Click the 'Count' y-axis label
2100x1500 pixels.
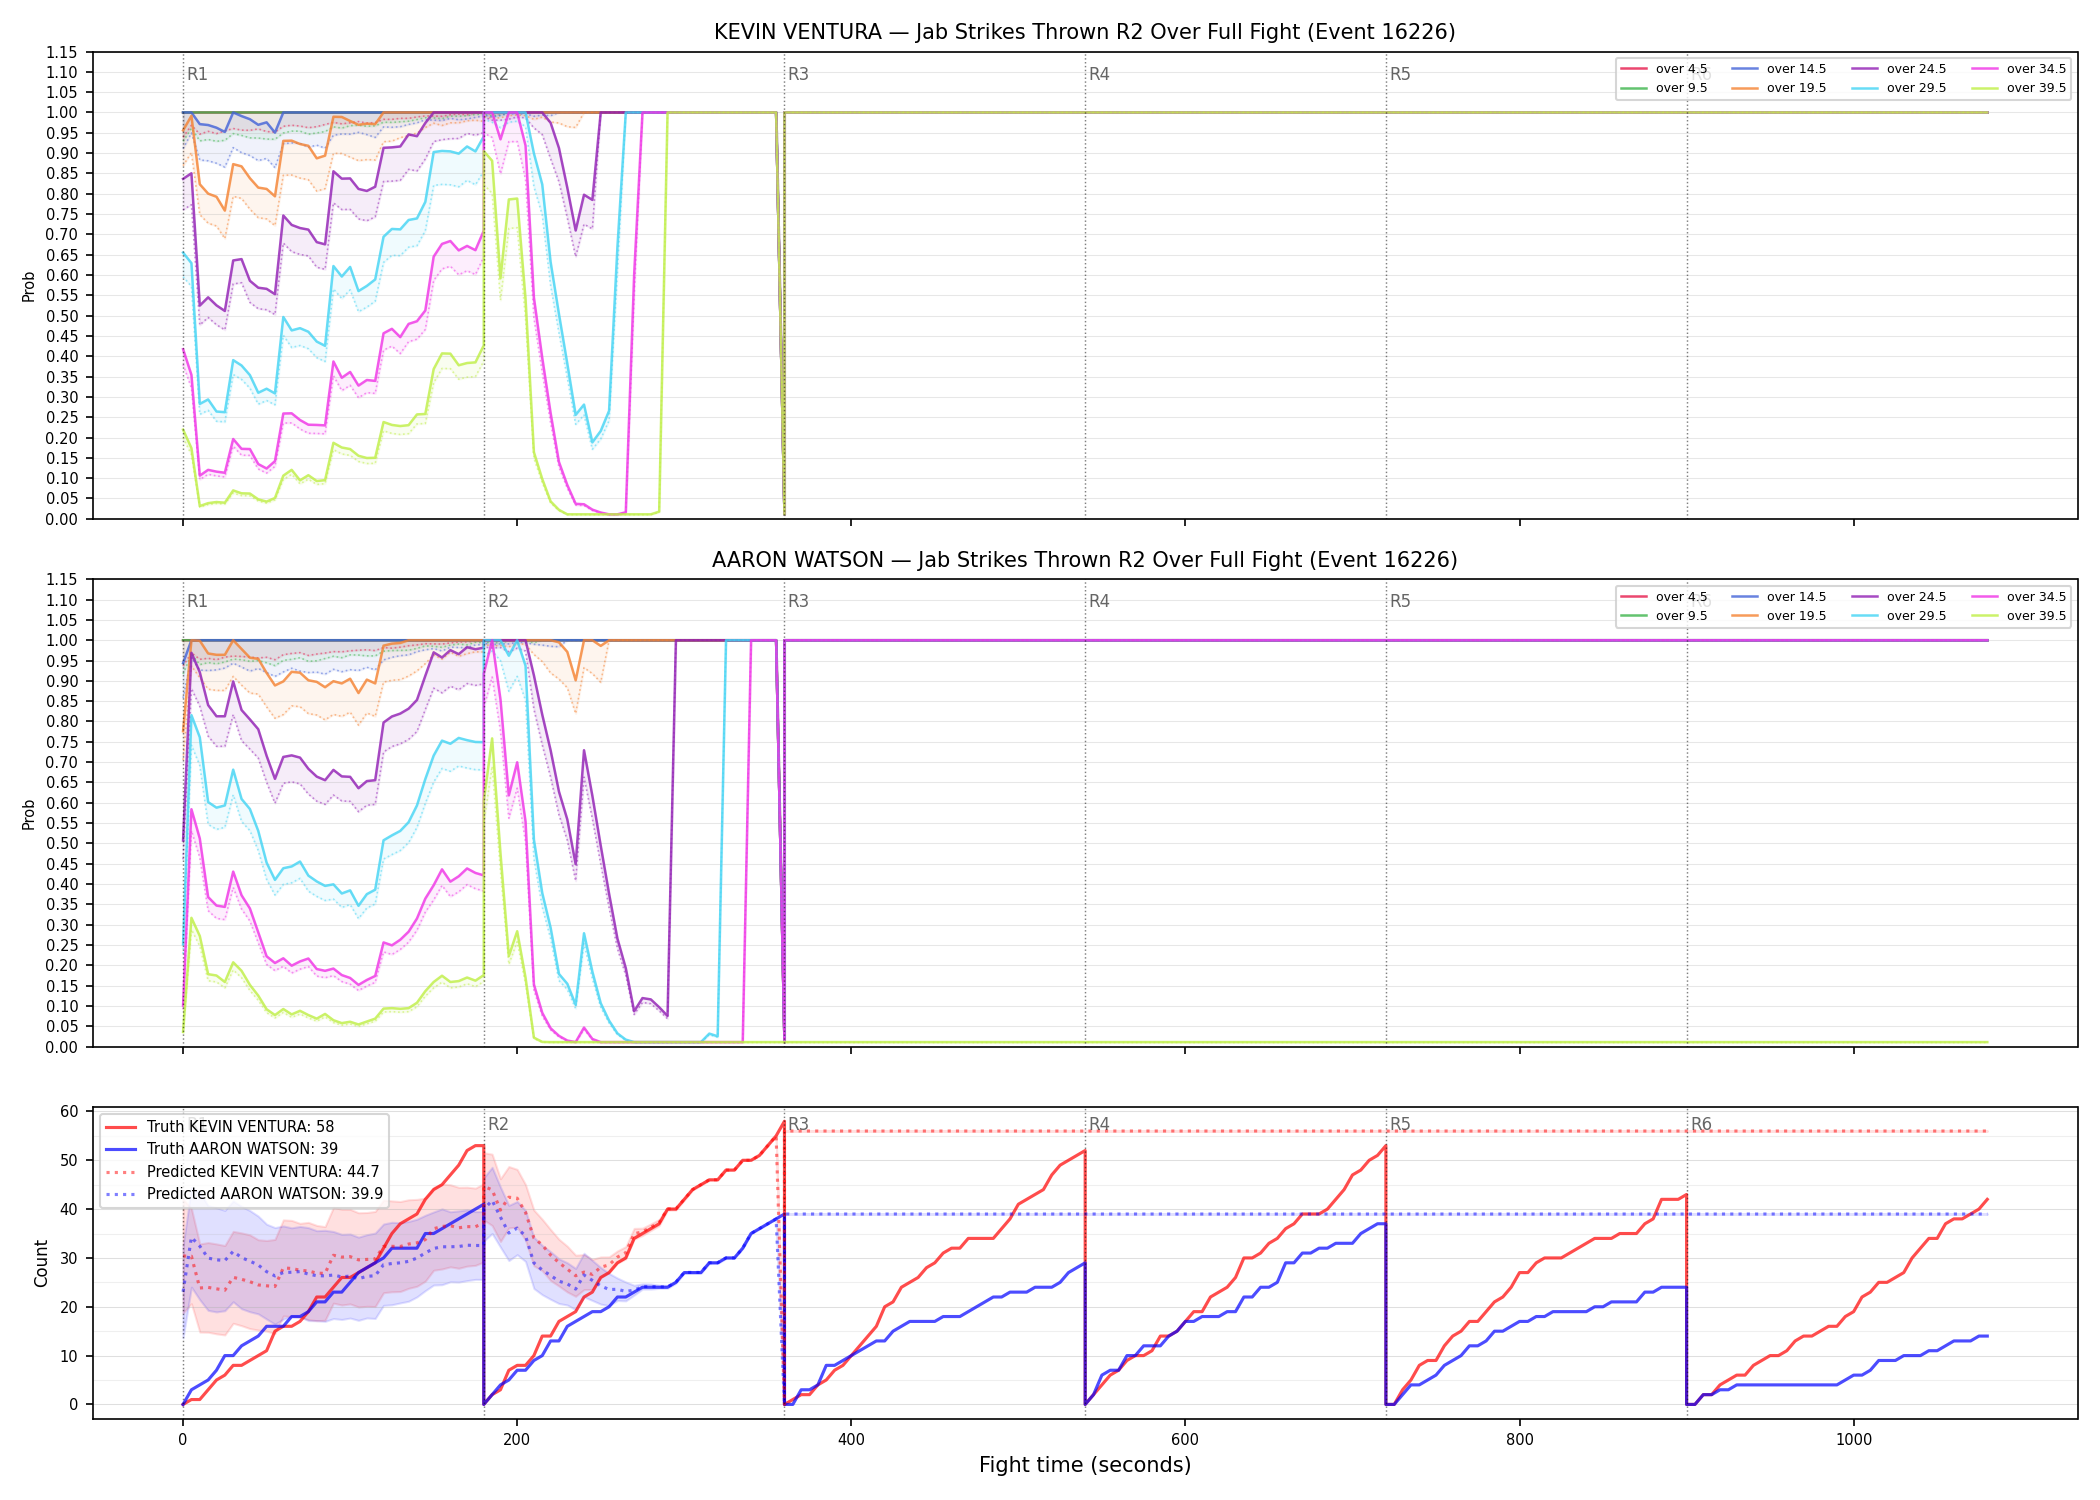pyautogui.click(x=41, y=1263)
